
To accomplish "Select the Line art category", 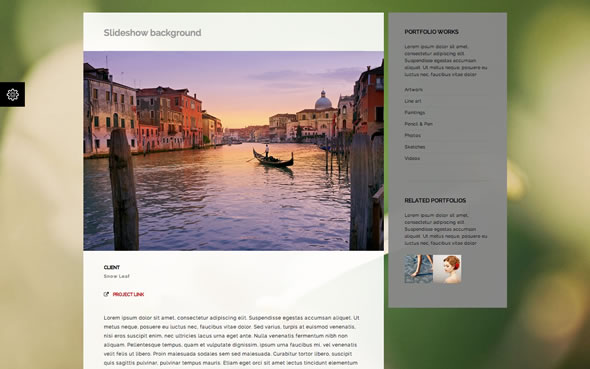I will [413, 101].
